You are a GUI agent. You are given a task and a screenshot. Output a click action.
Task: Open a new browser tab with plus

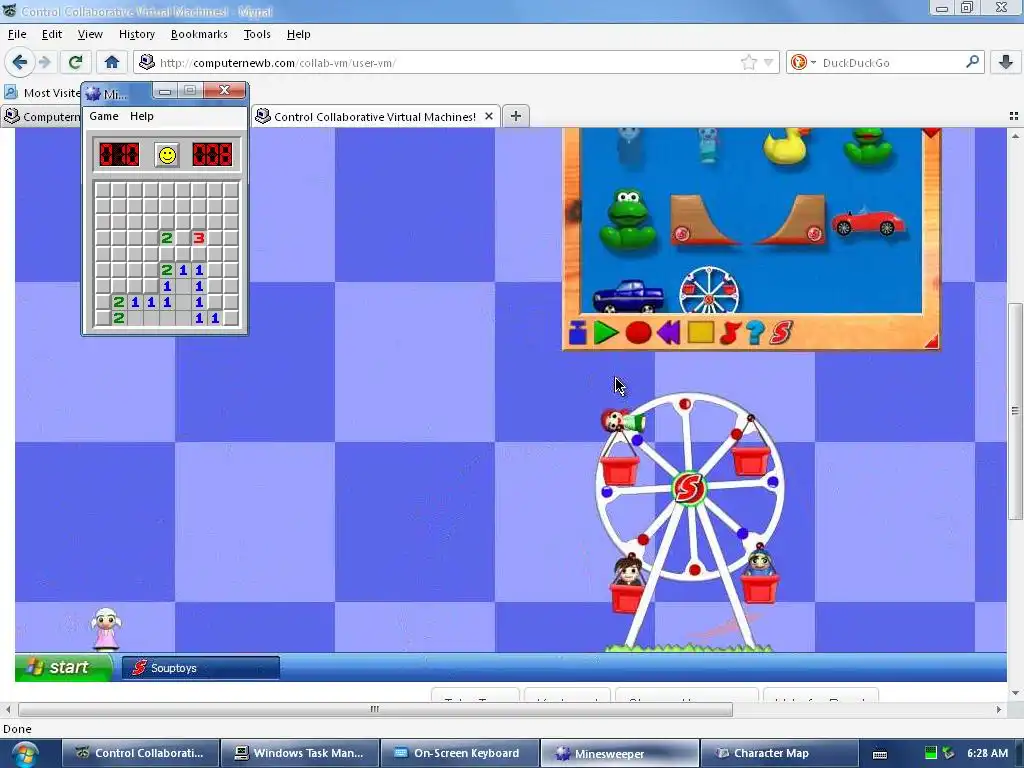tap(515, 116)
